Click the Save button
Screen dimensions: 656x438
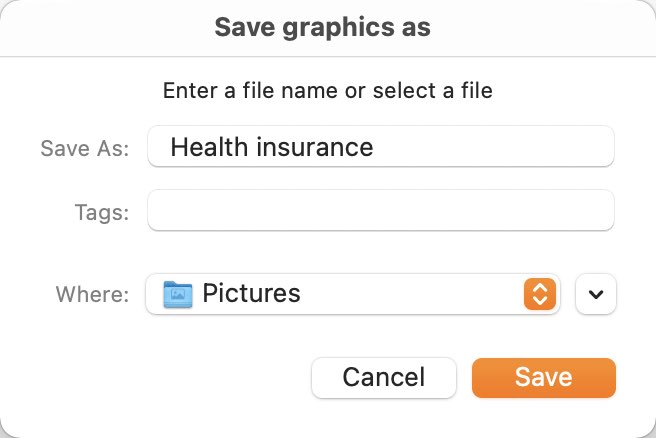click(x=543, y=377)
